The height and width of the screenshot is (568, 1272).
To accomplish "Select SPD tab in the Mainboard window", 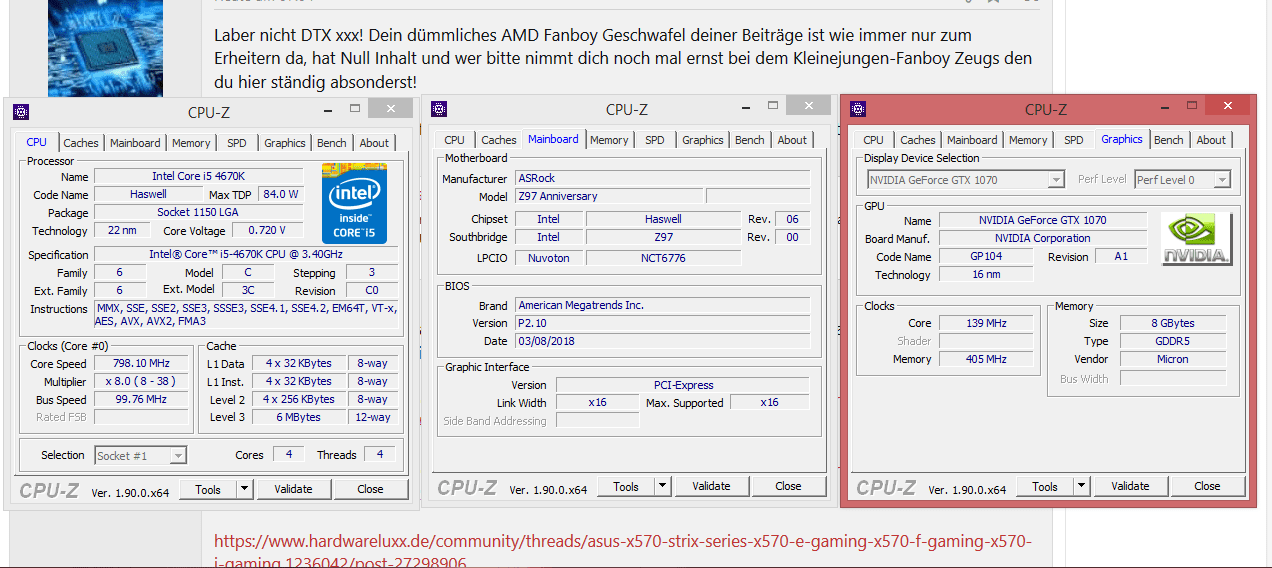I will 655,140.
